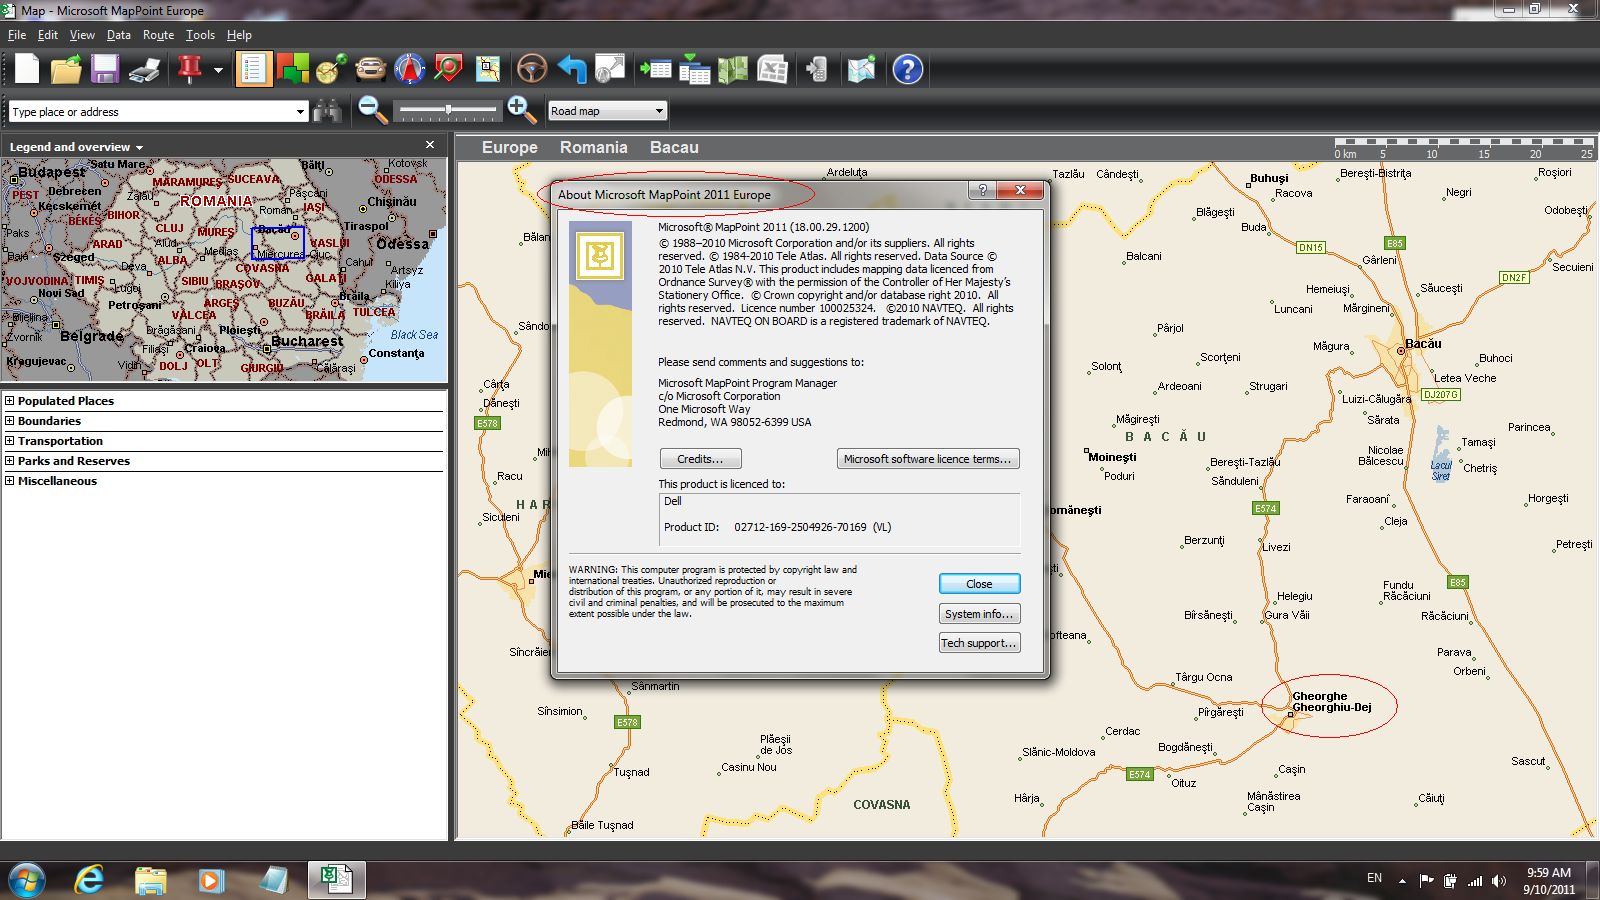Zoom in with the plus magnifier icon

click(521, 110)
